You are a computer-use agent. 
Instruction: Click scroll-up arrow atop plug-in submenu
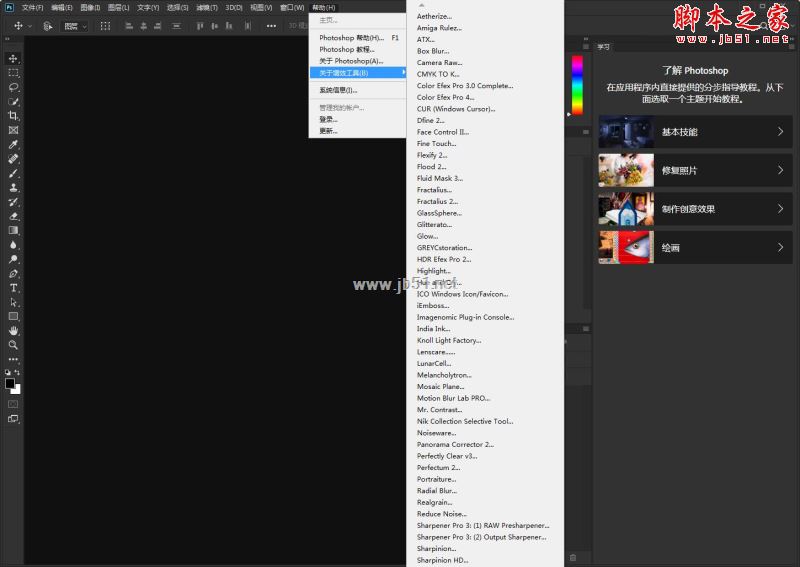click(x=421, y=5)
